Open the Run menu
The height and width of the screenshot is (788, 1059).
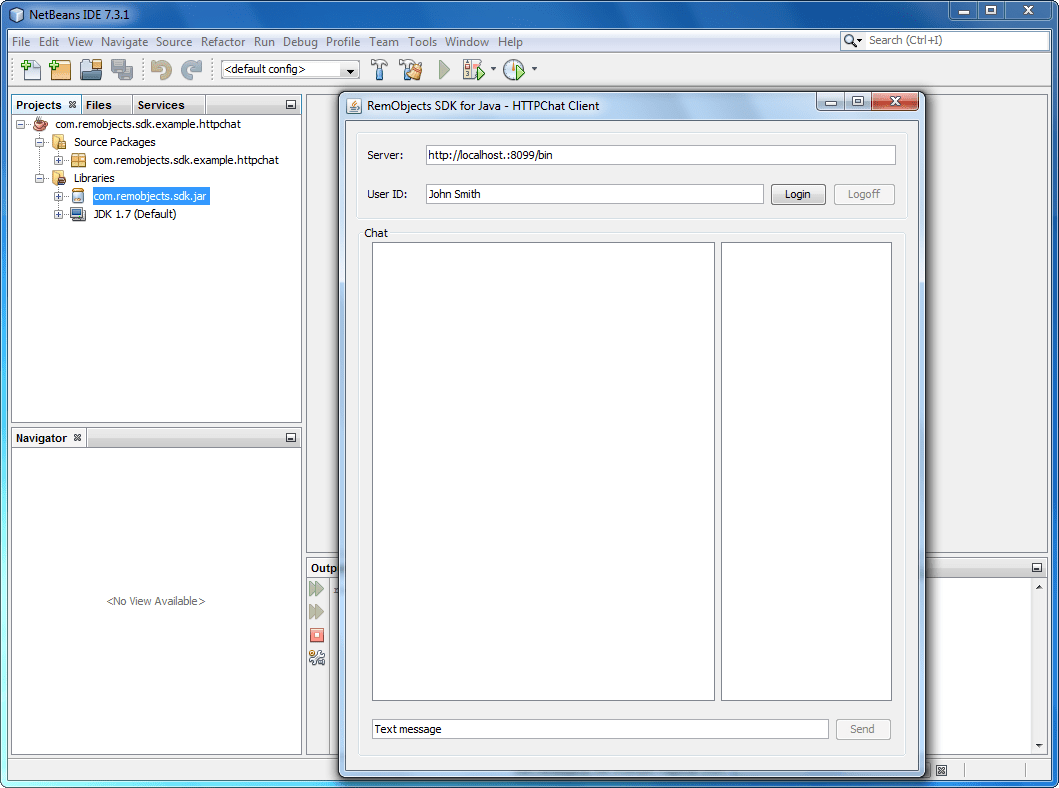[x=264, y=42]
